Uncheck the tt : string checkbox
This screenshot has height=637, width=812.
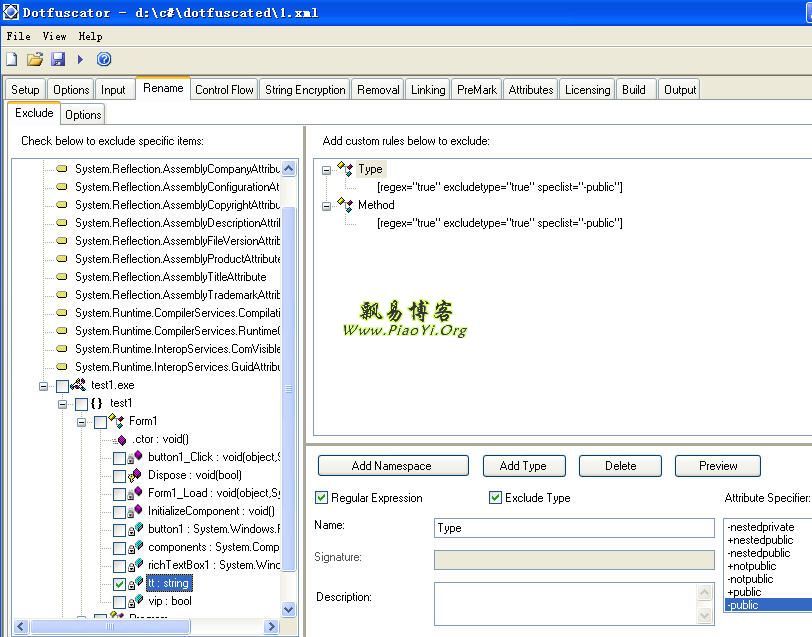point(120,584)
